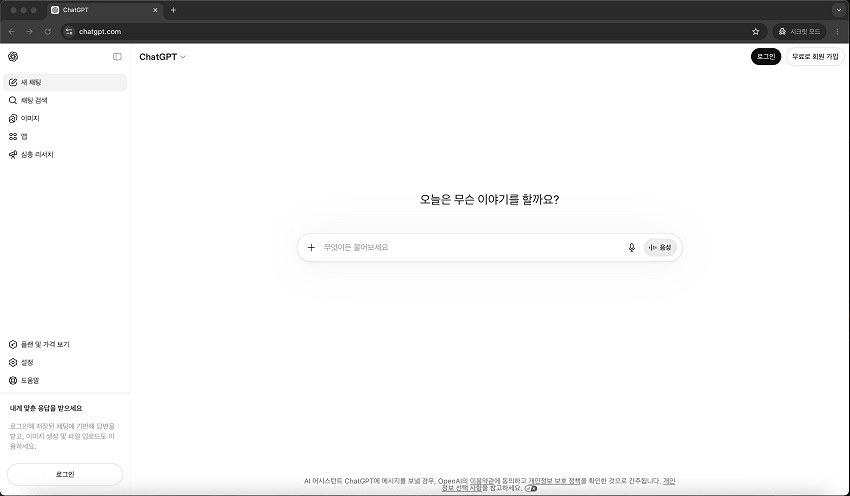Click 무료로 회원 가입 sign-up button
850x496 pixels.
coord(815,56)
